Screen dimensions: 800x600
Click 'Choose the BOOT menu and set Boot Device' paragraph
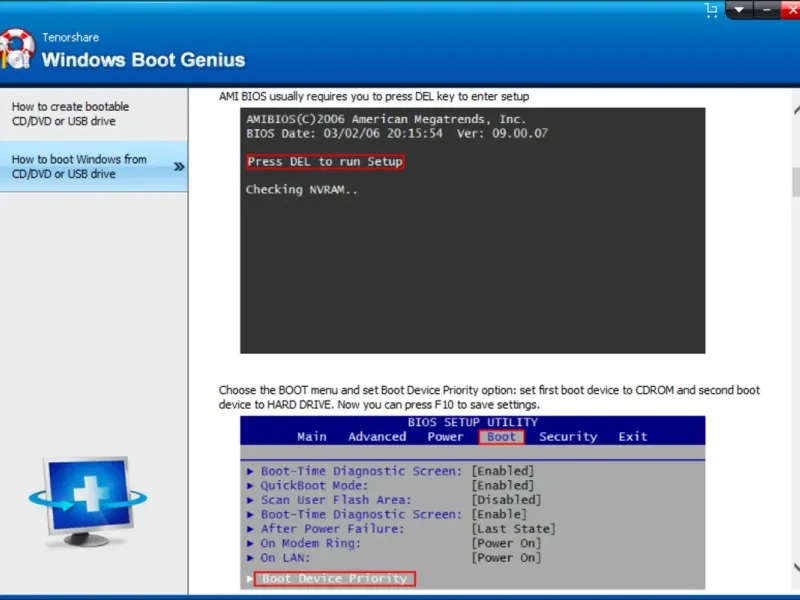point(489,397)
